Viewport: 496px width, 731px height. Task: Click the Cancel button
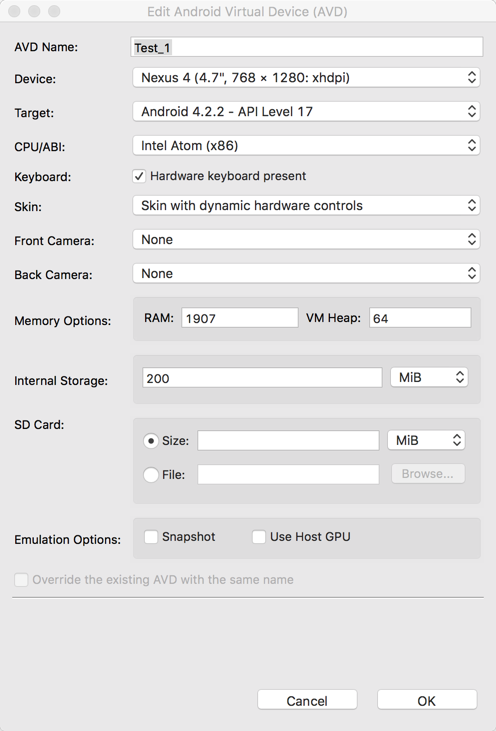[x=307, y=700]
